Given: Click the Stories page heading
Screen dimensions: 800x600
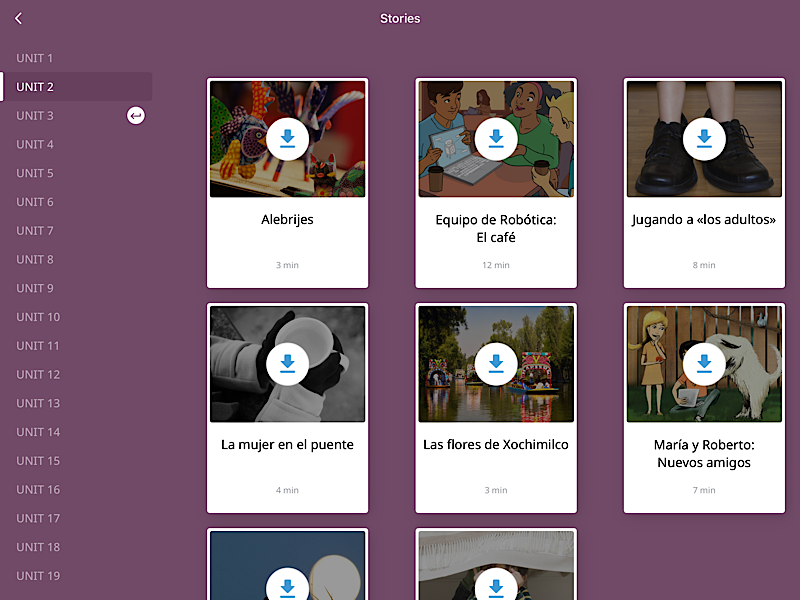Looking at the screenshot, I should point(400,18).
